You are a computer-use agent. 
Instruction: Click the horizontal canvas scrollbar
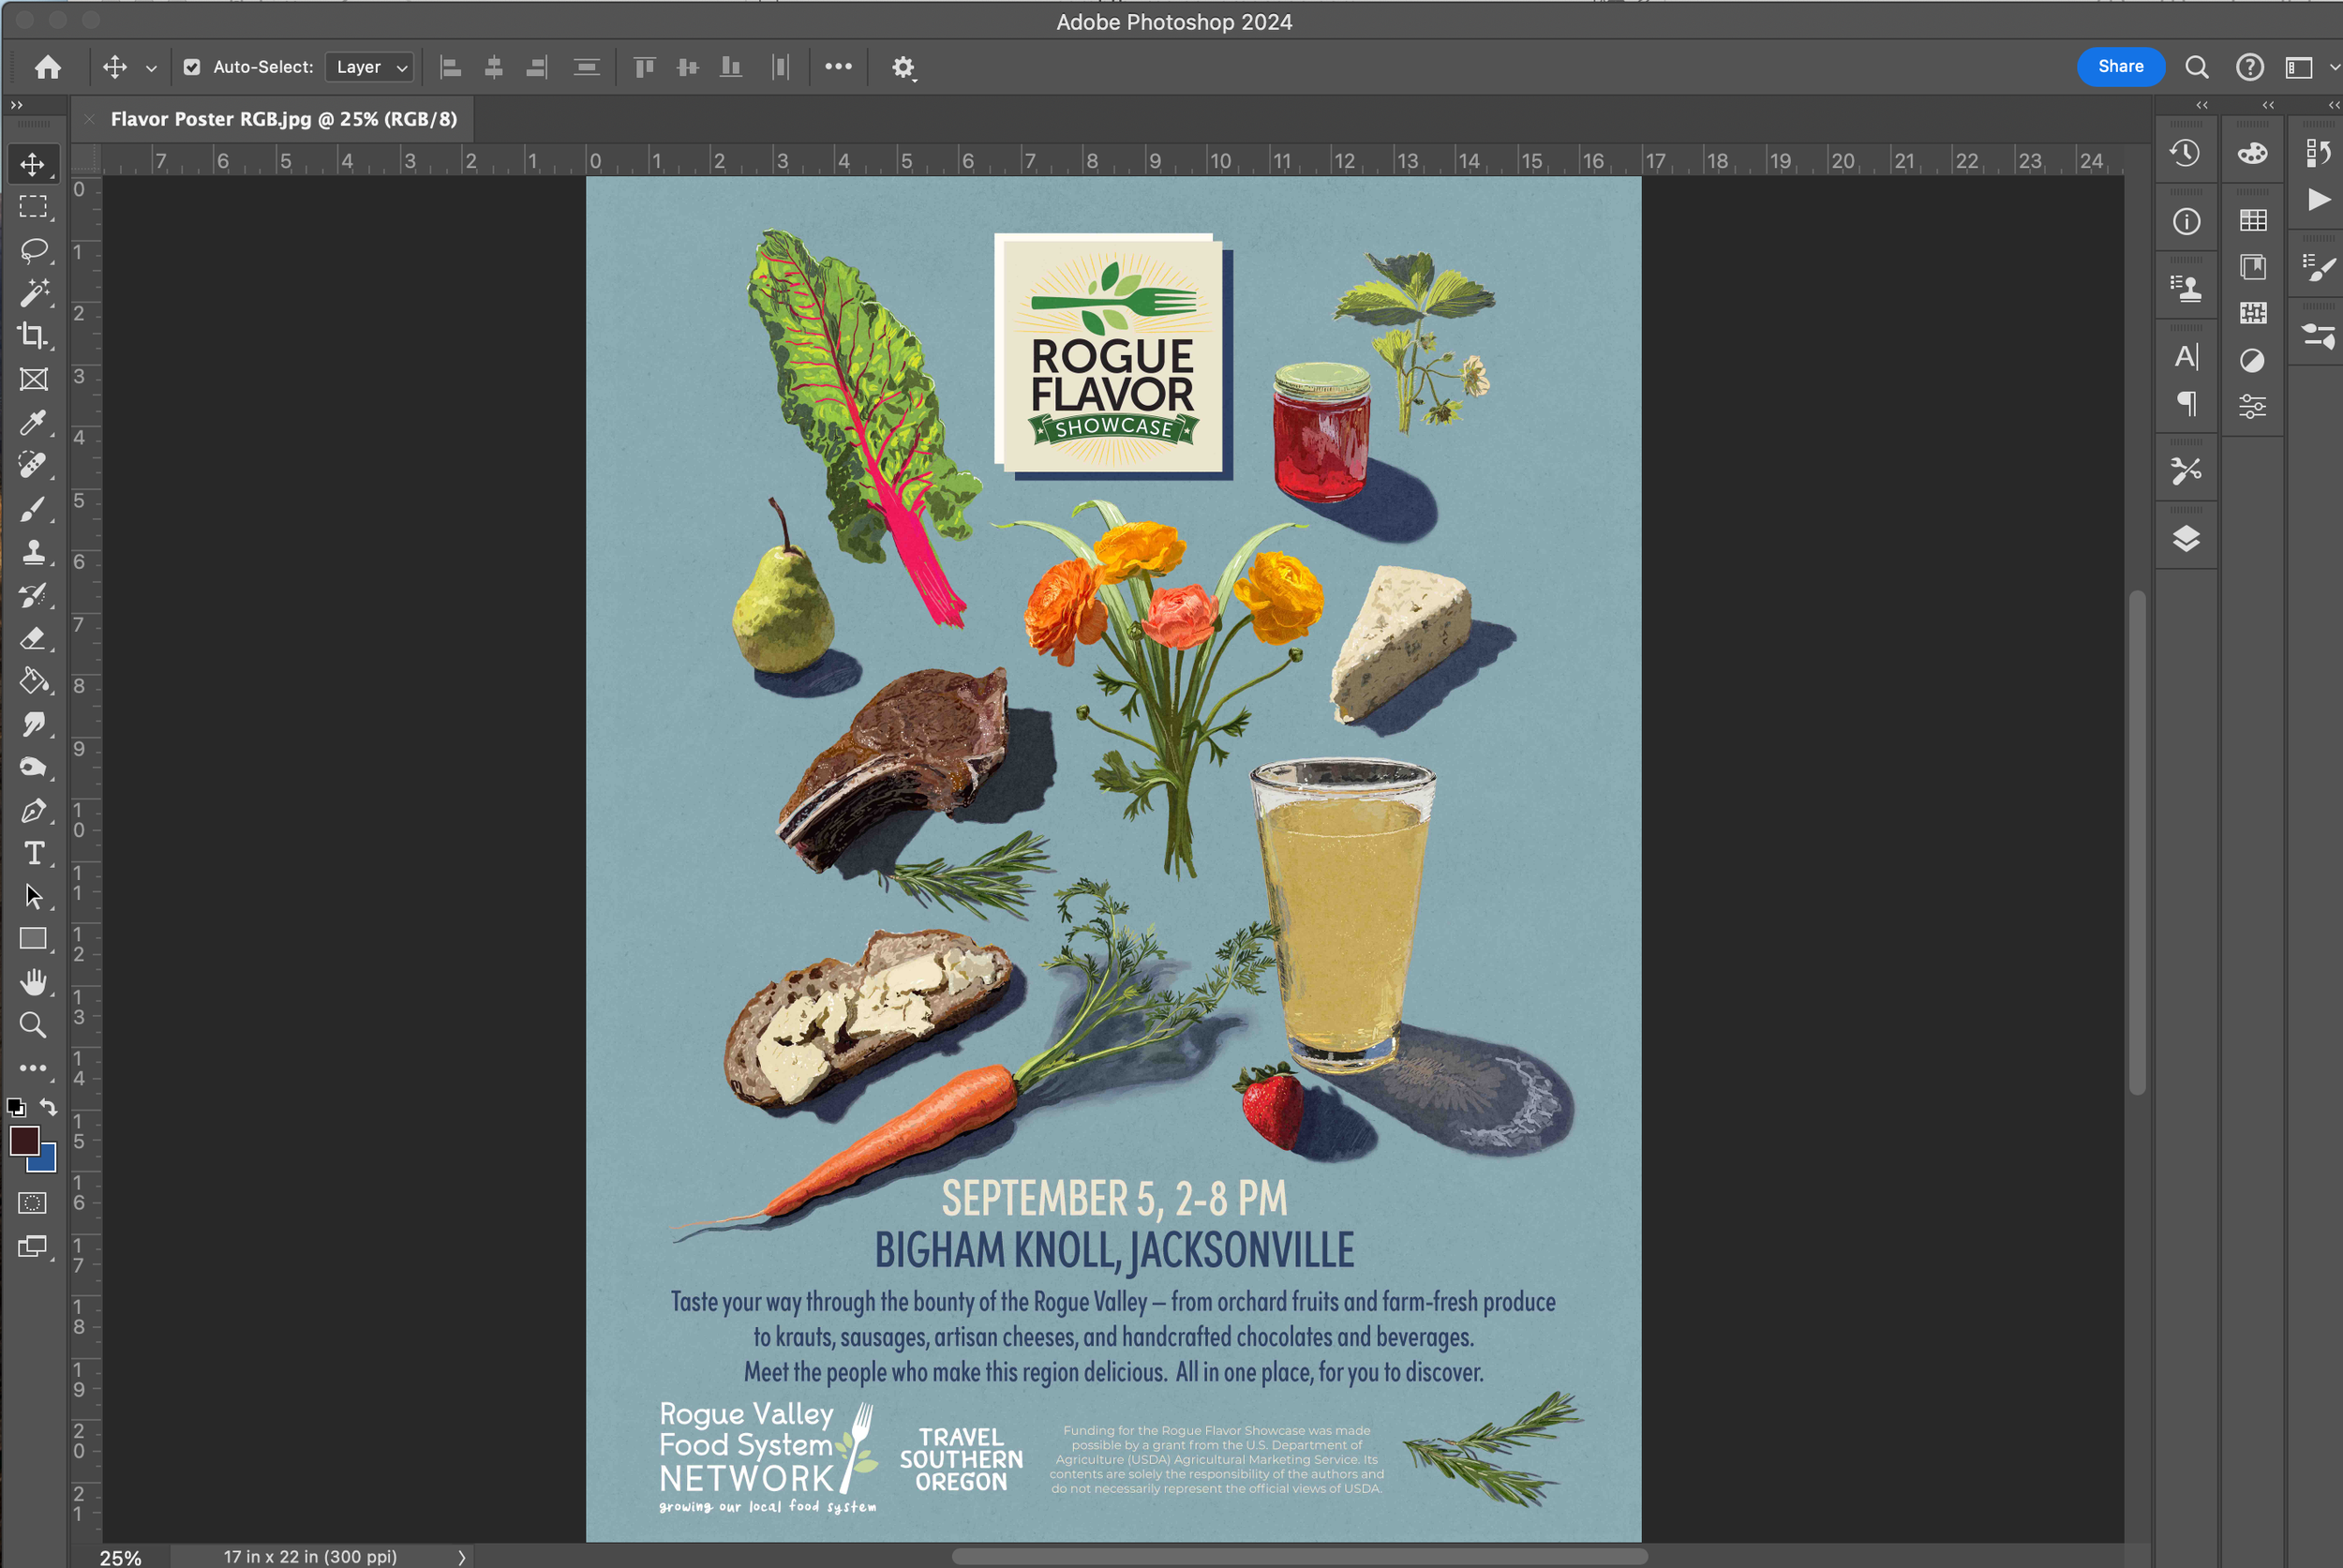pyautogui.click(x=1299, y=1556)
